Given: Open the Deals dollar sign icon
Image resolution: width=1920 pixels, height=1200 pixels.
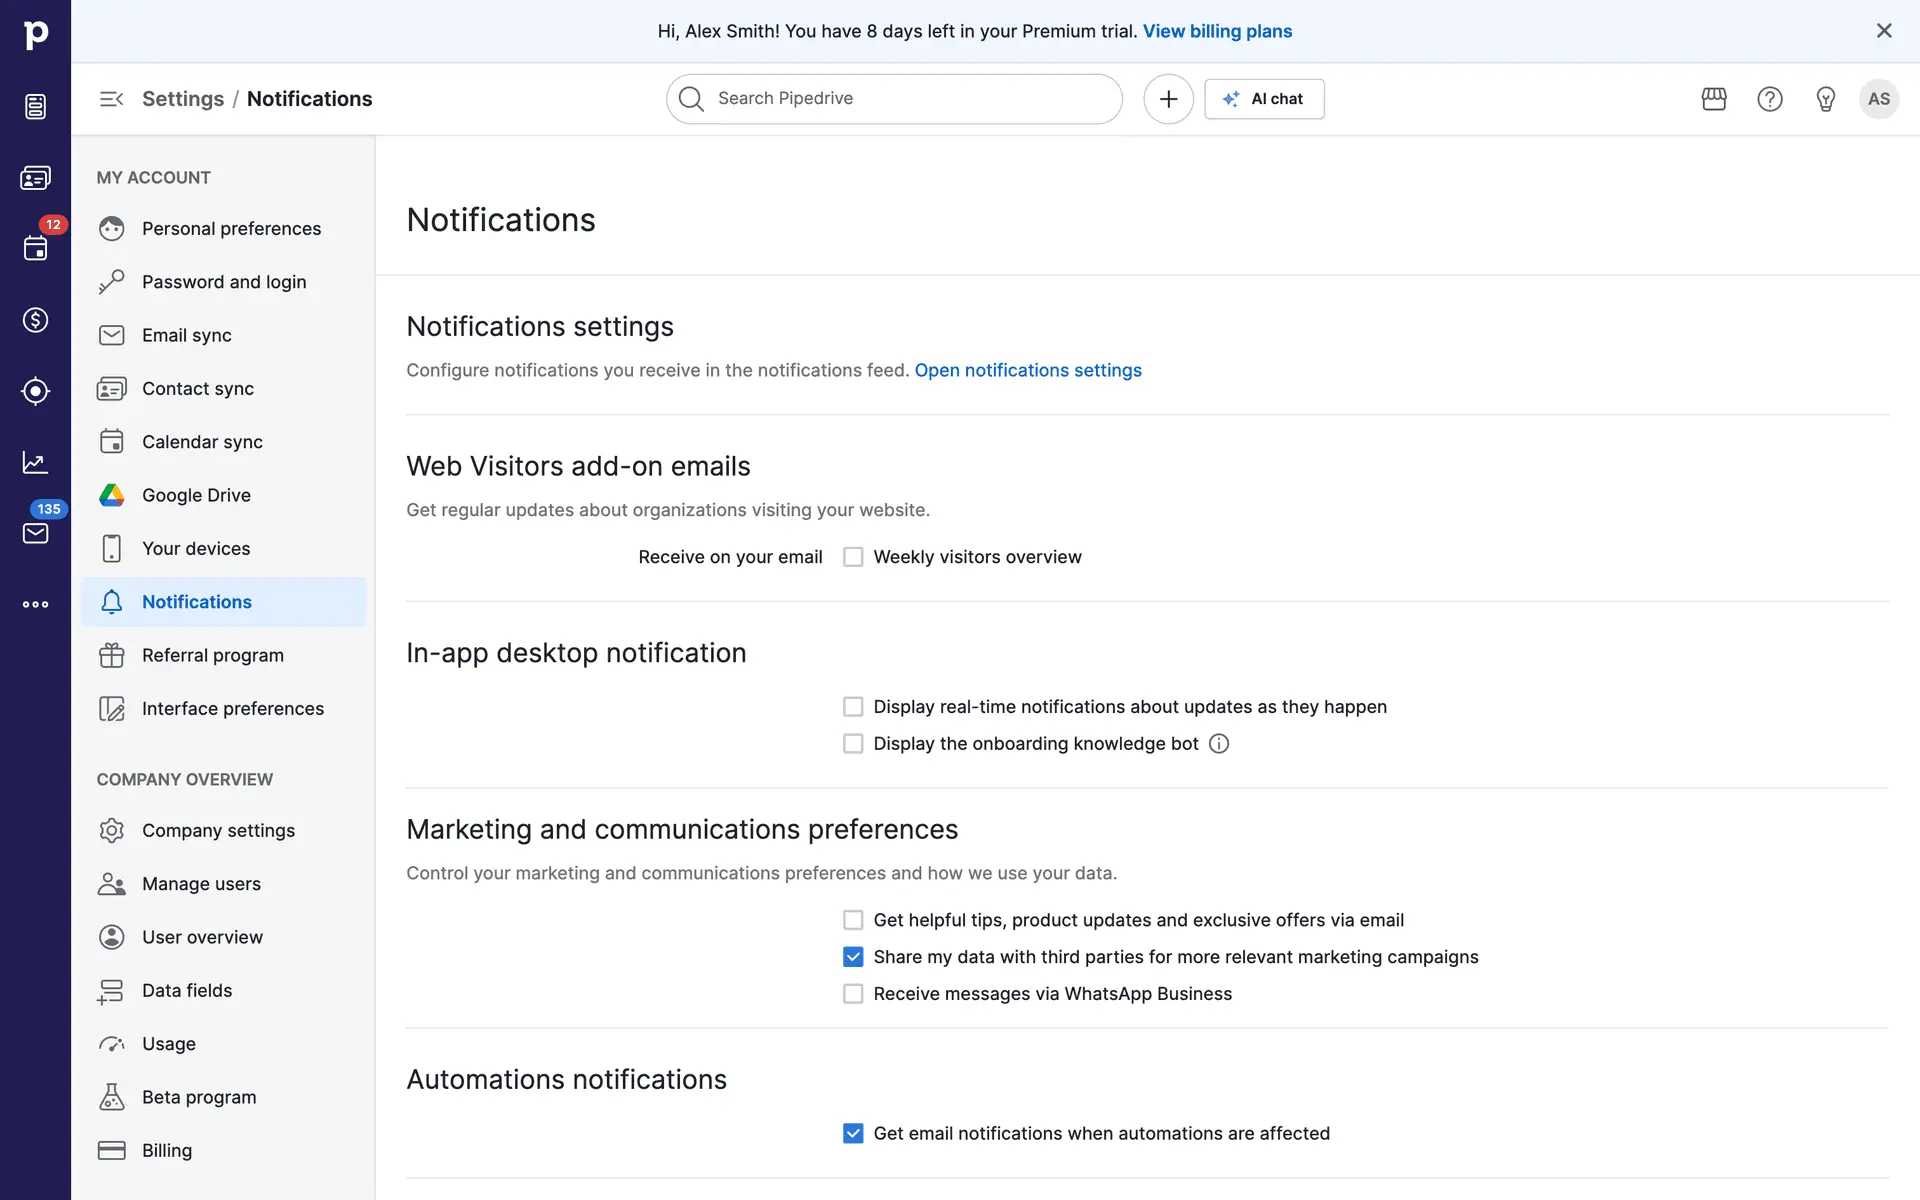Looking at the screenshot, I should 35,320.
